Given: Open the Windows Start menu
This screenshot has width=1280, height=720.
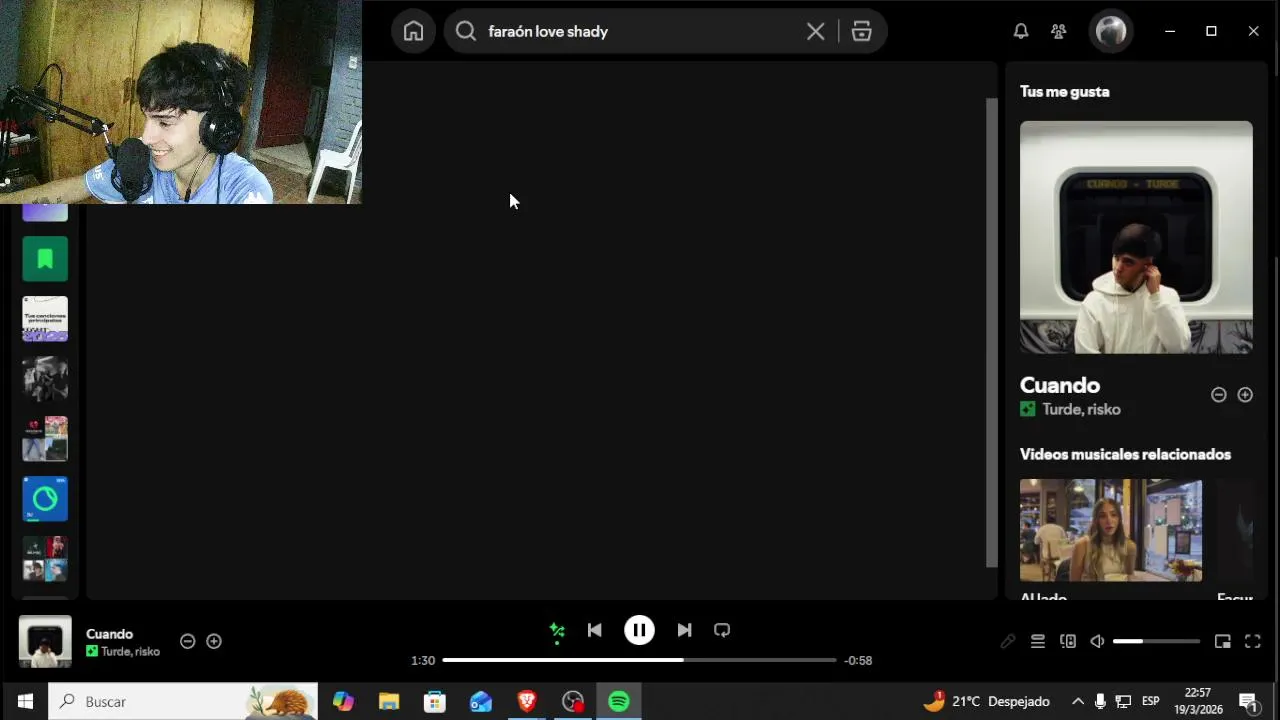Looking at the screenshot, I should pyautogui.click(x=24, y=701).
